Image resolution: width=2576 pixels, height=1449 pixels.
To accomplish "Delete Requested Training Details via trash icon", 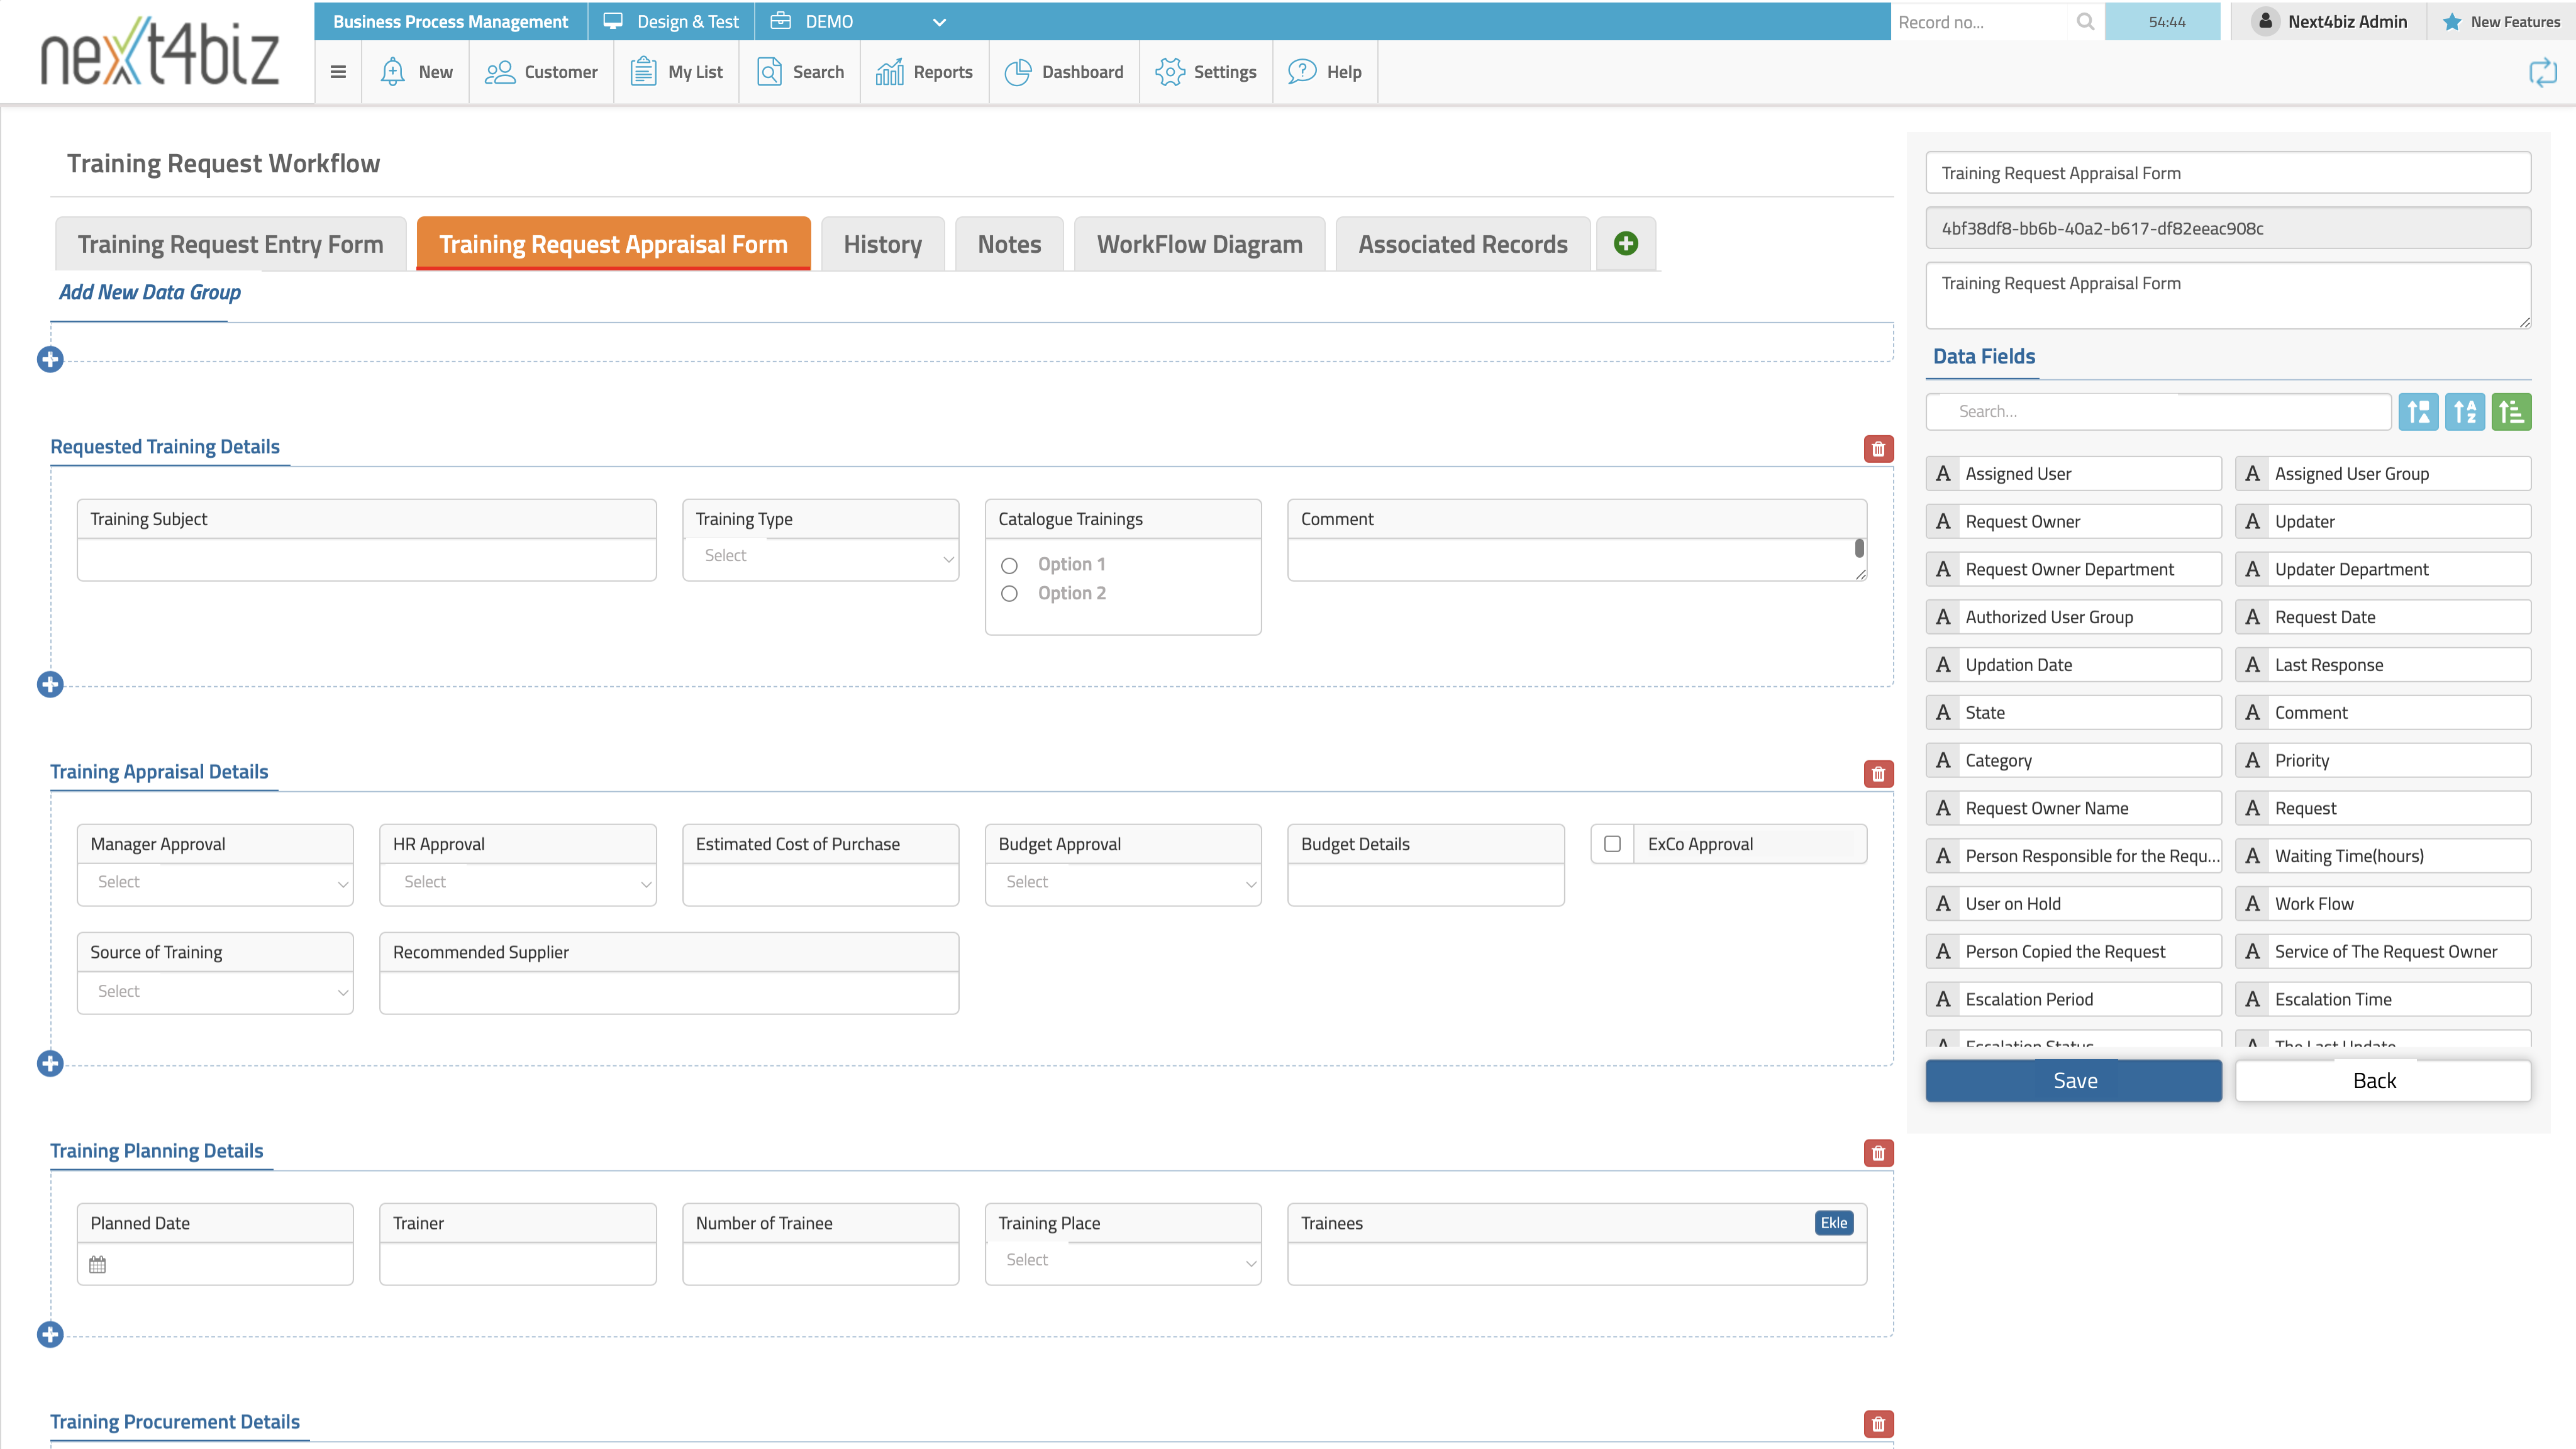I will click(x=1878, y=448).
